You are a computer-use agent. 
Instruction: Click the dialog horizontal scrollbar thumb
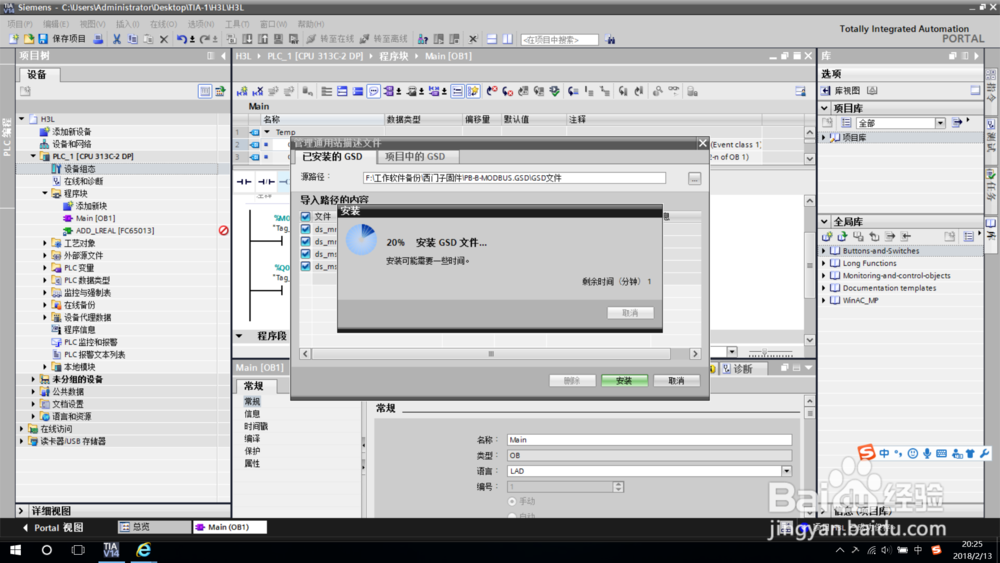(x=490, y=354)
